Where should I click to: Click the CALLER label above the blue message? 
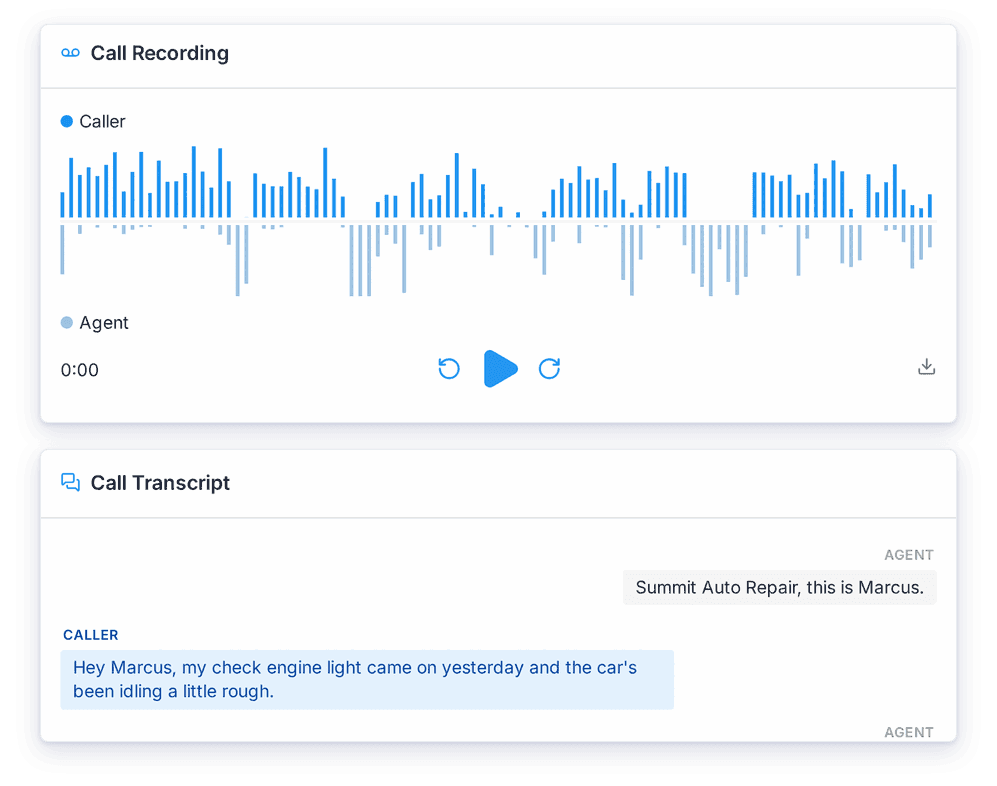point(90,635)
